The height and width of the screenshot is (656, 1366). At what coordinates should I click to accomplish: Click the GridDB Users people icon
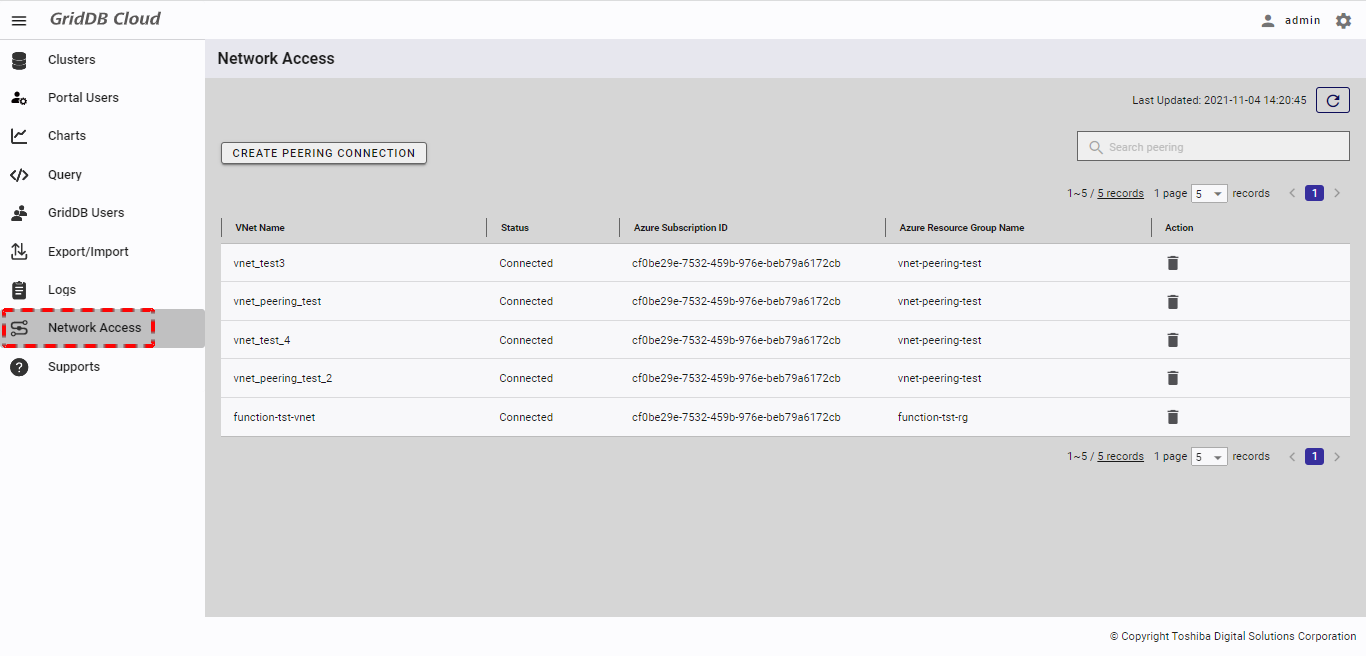click(19, 213)
